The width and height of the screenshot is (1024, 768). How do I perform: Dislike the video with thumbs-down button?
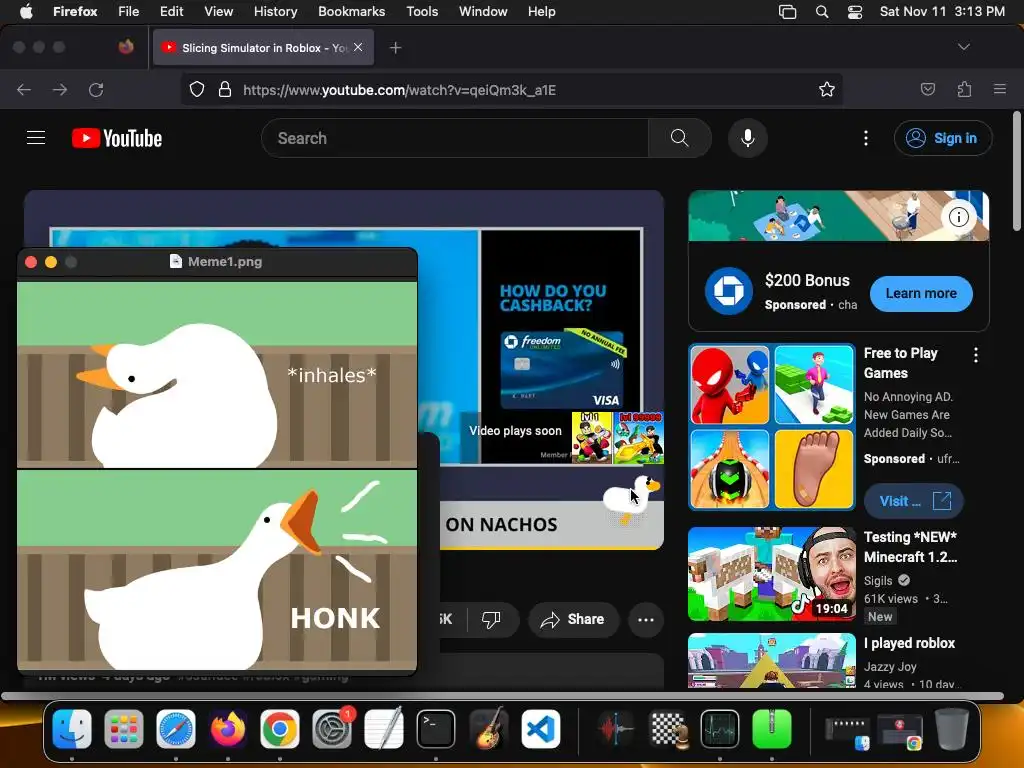coord(491,619)
